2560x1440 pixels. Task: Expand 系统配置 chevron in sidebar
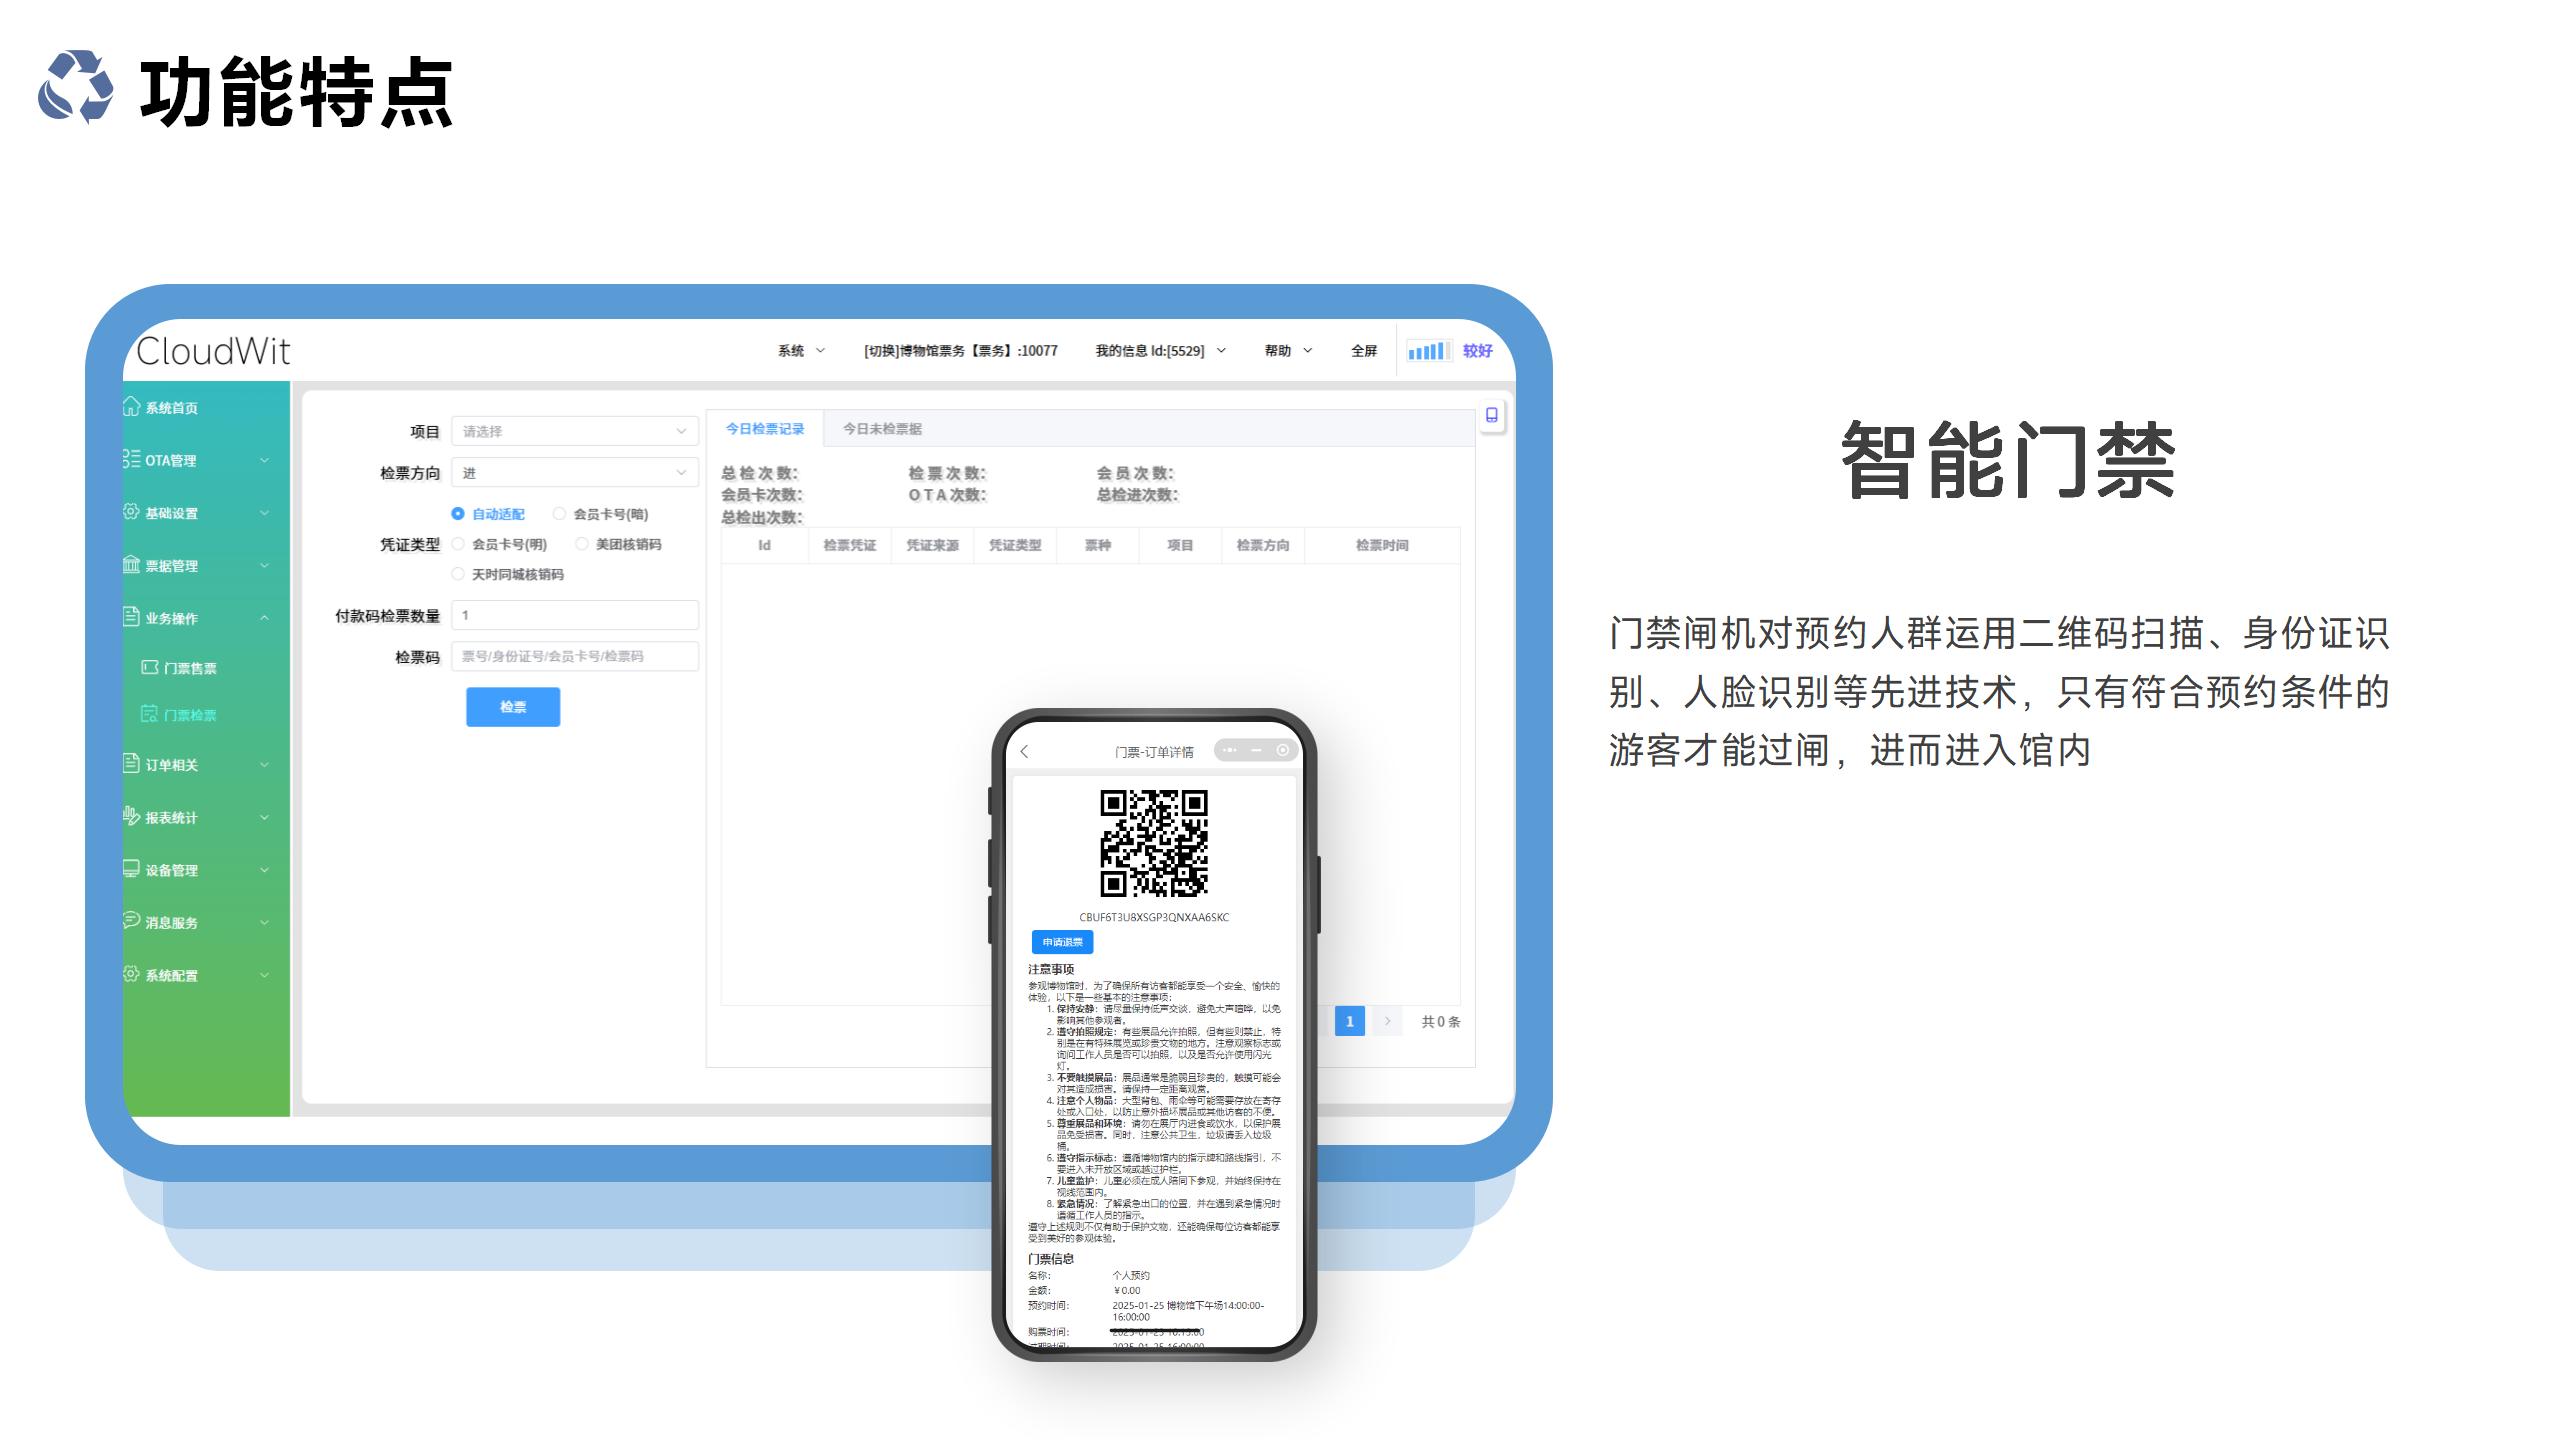tap(265, 975)
